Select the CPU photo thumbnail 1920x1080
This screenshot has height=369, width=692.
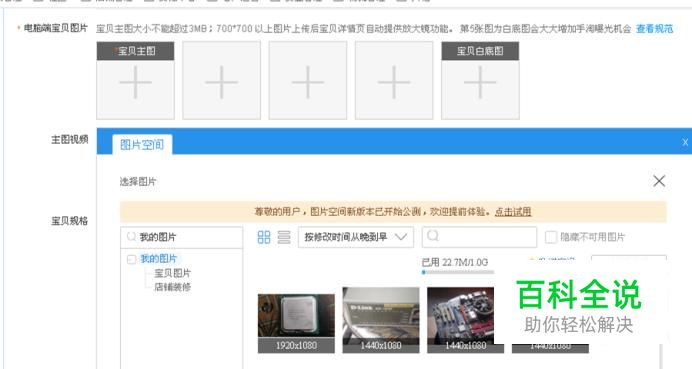[296, 323]
